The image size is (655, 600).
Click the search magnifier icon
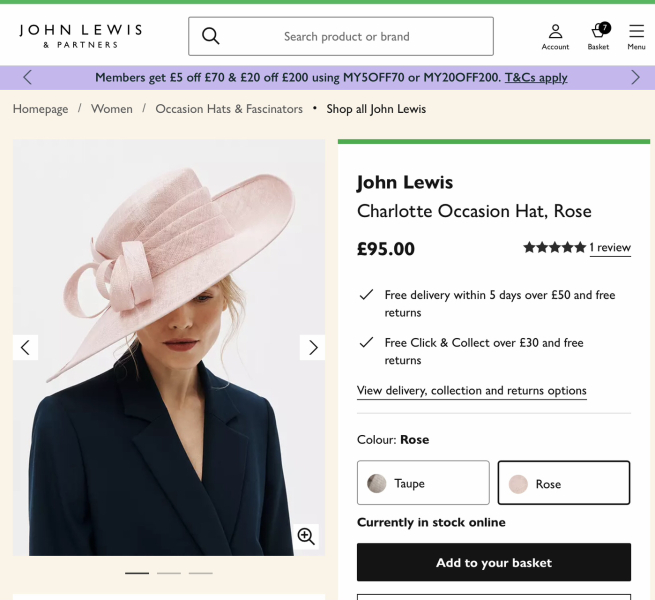[211, 36]
